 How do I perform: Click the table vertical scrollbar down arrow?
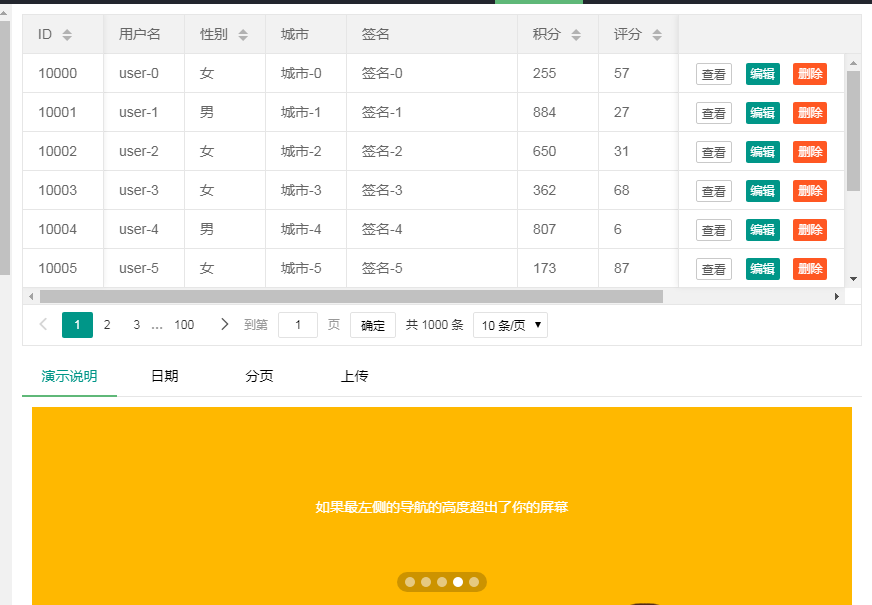pos(853,279)
